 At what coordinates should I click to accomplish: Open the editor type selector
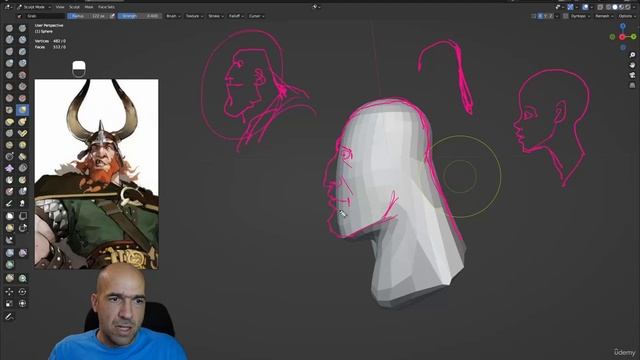(8, 7)
